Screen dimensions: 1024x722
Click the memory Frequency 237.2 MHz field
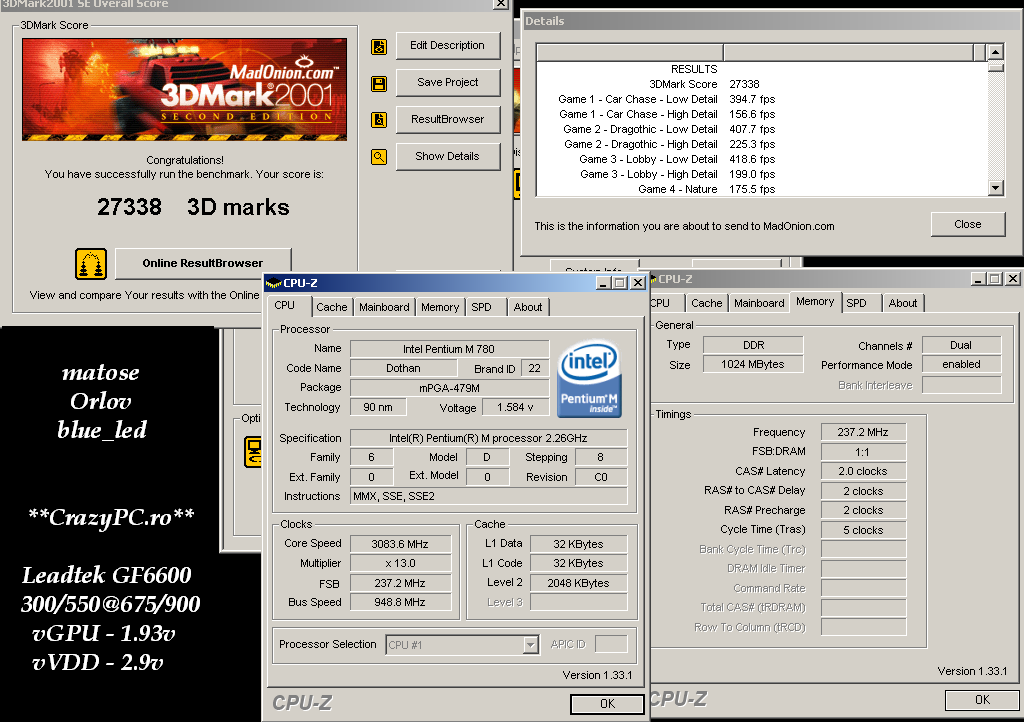[863, 432]
